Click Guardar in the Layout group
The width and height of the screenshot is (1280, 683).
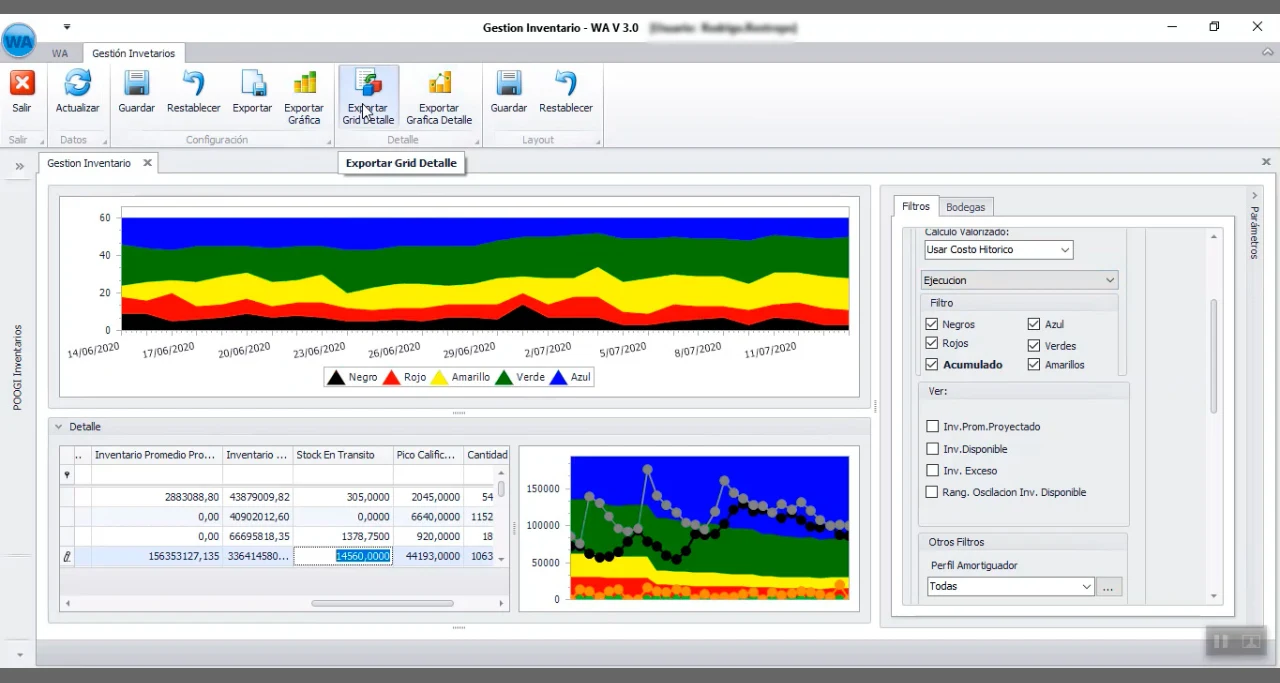[x=509, y=84]
